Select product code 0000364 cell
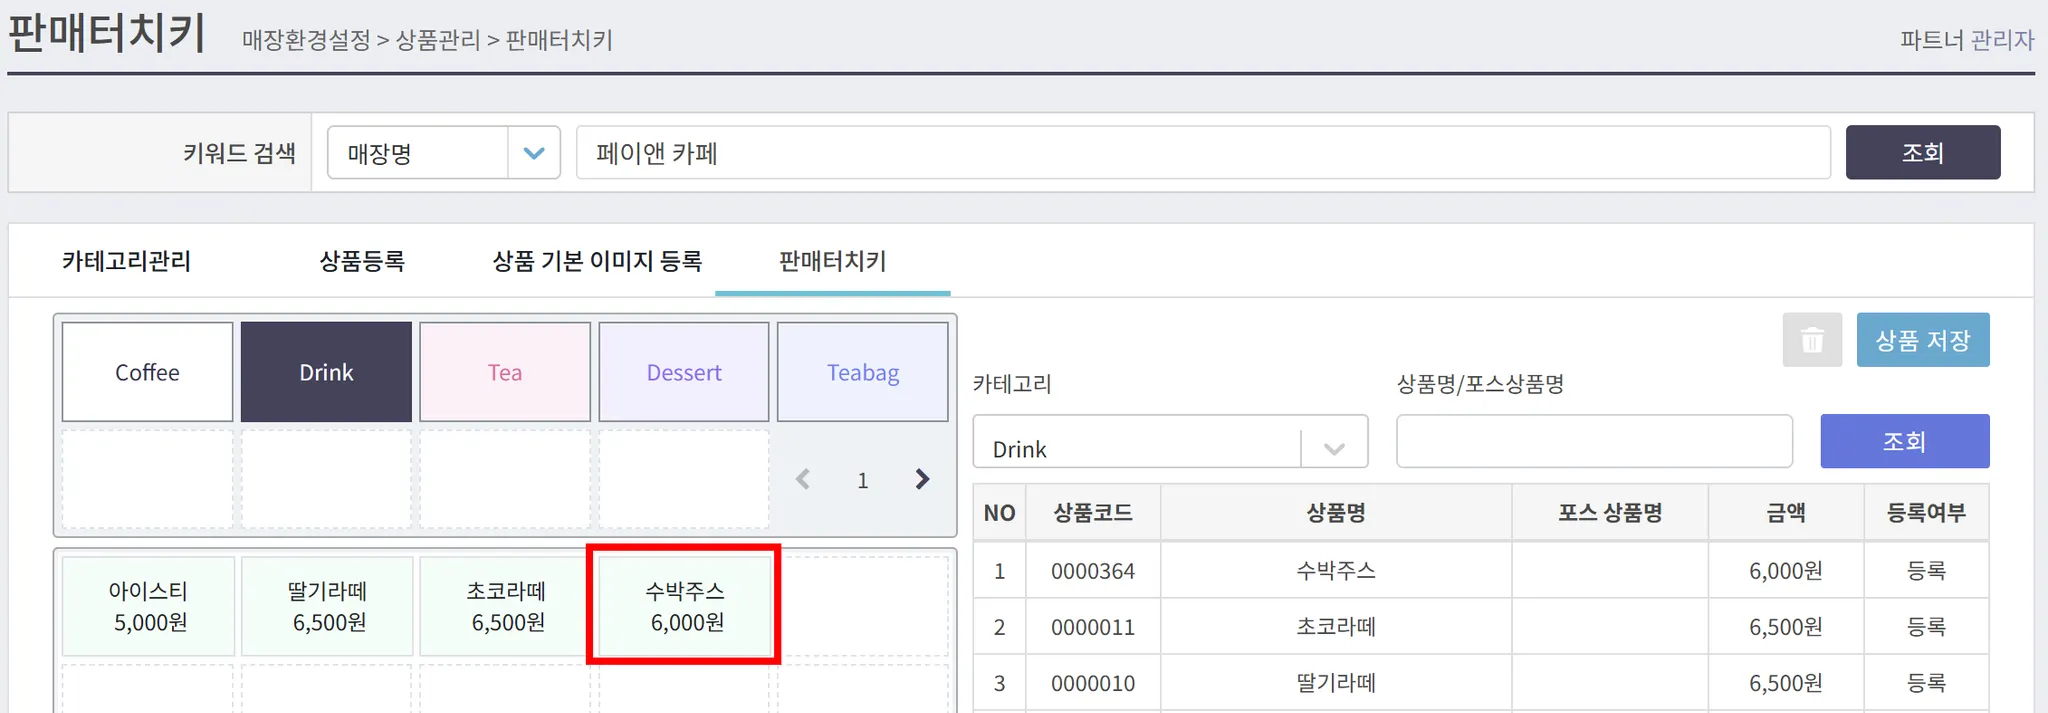 coord(1093,571)
